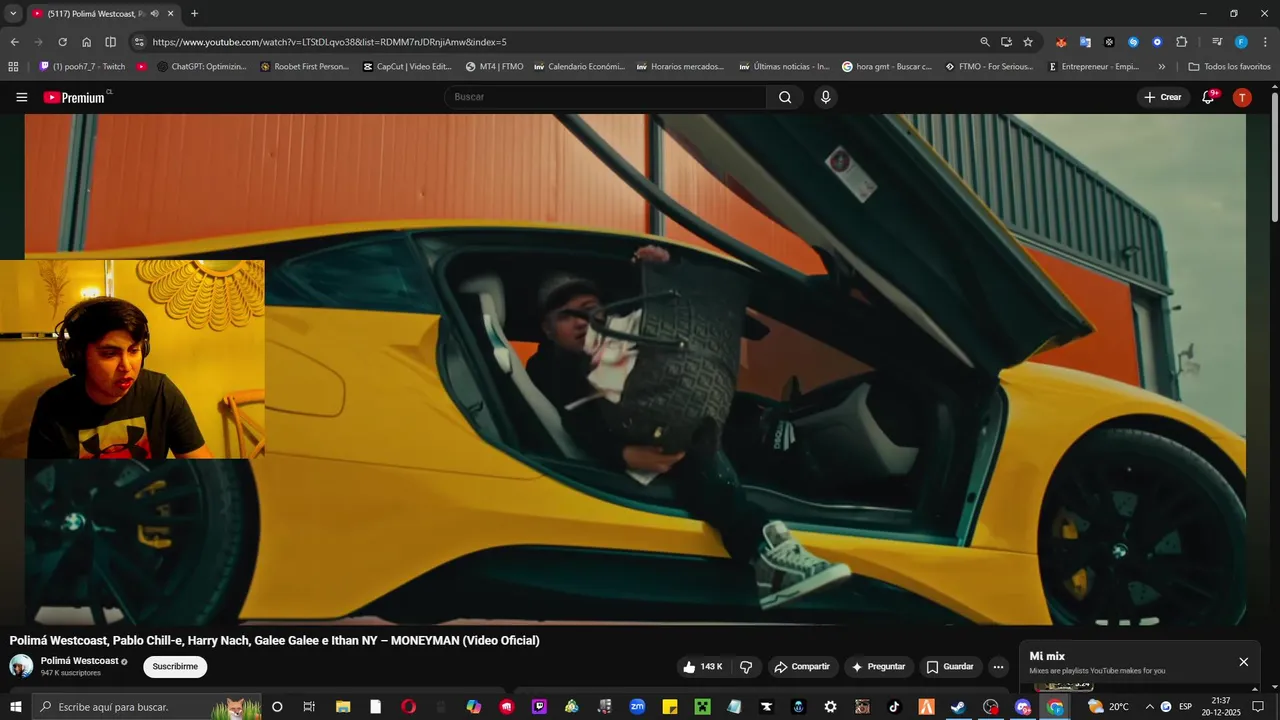Open the tab search dropdown arrow
1280x720 pixels.
[13, 14]
